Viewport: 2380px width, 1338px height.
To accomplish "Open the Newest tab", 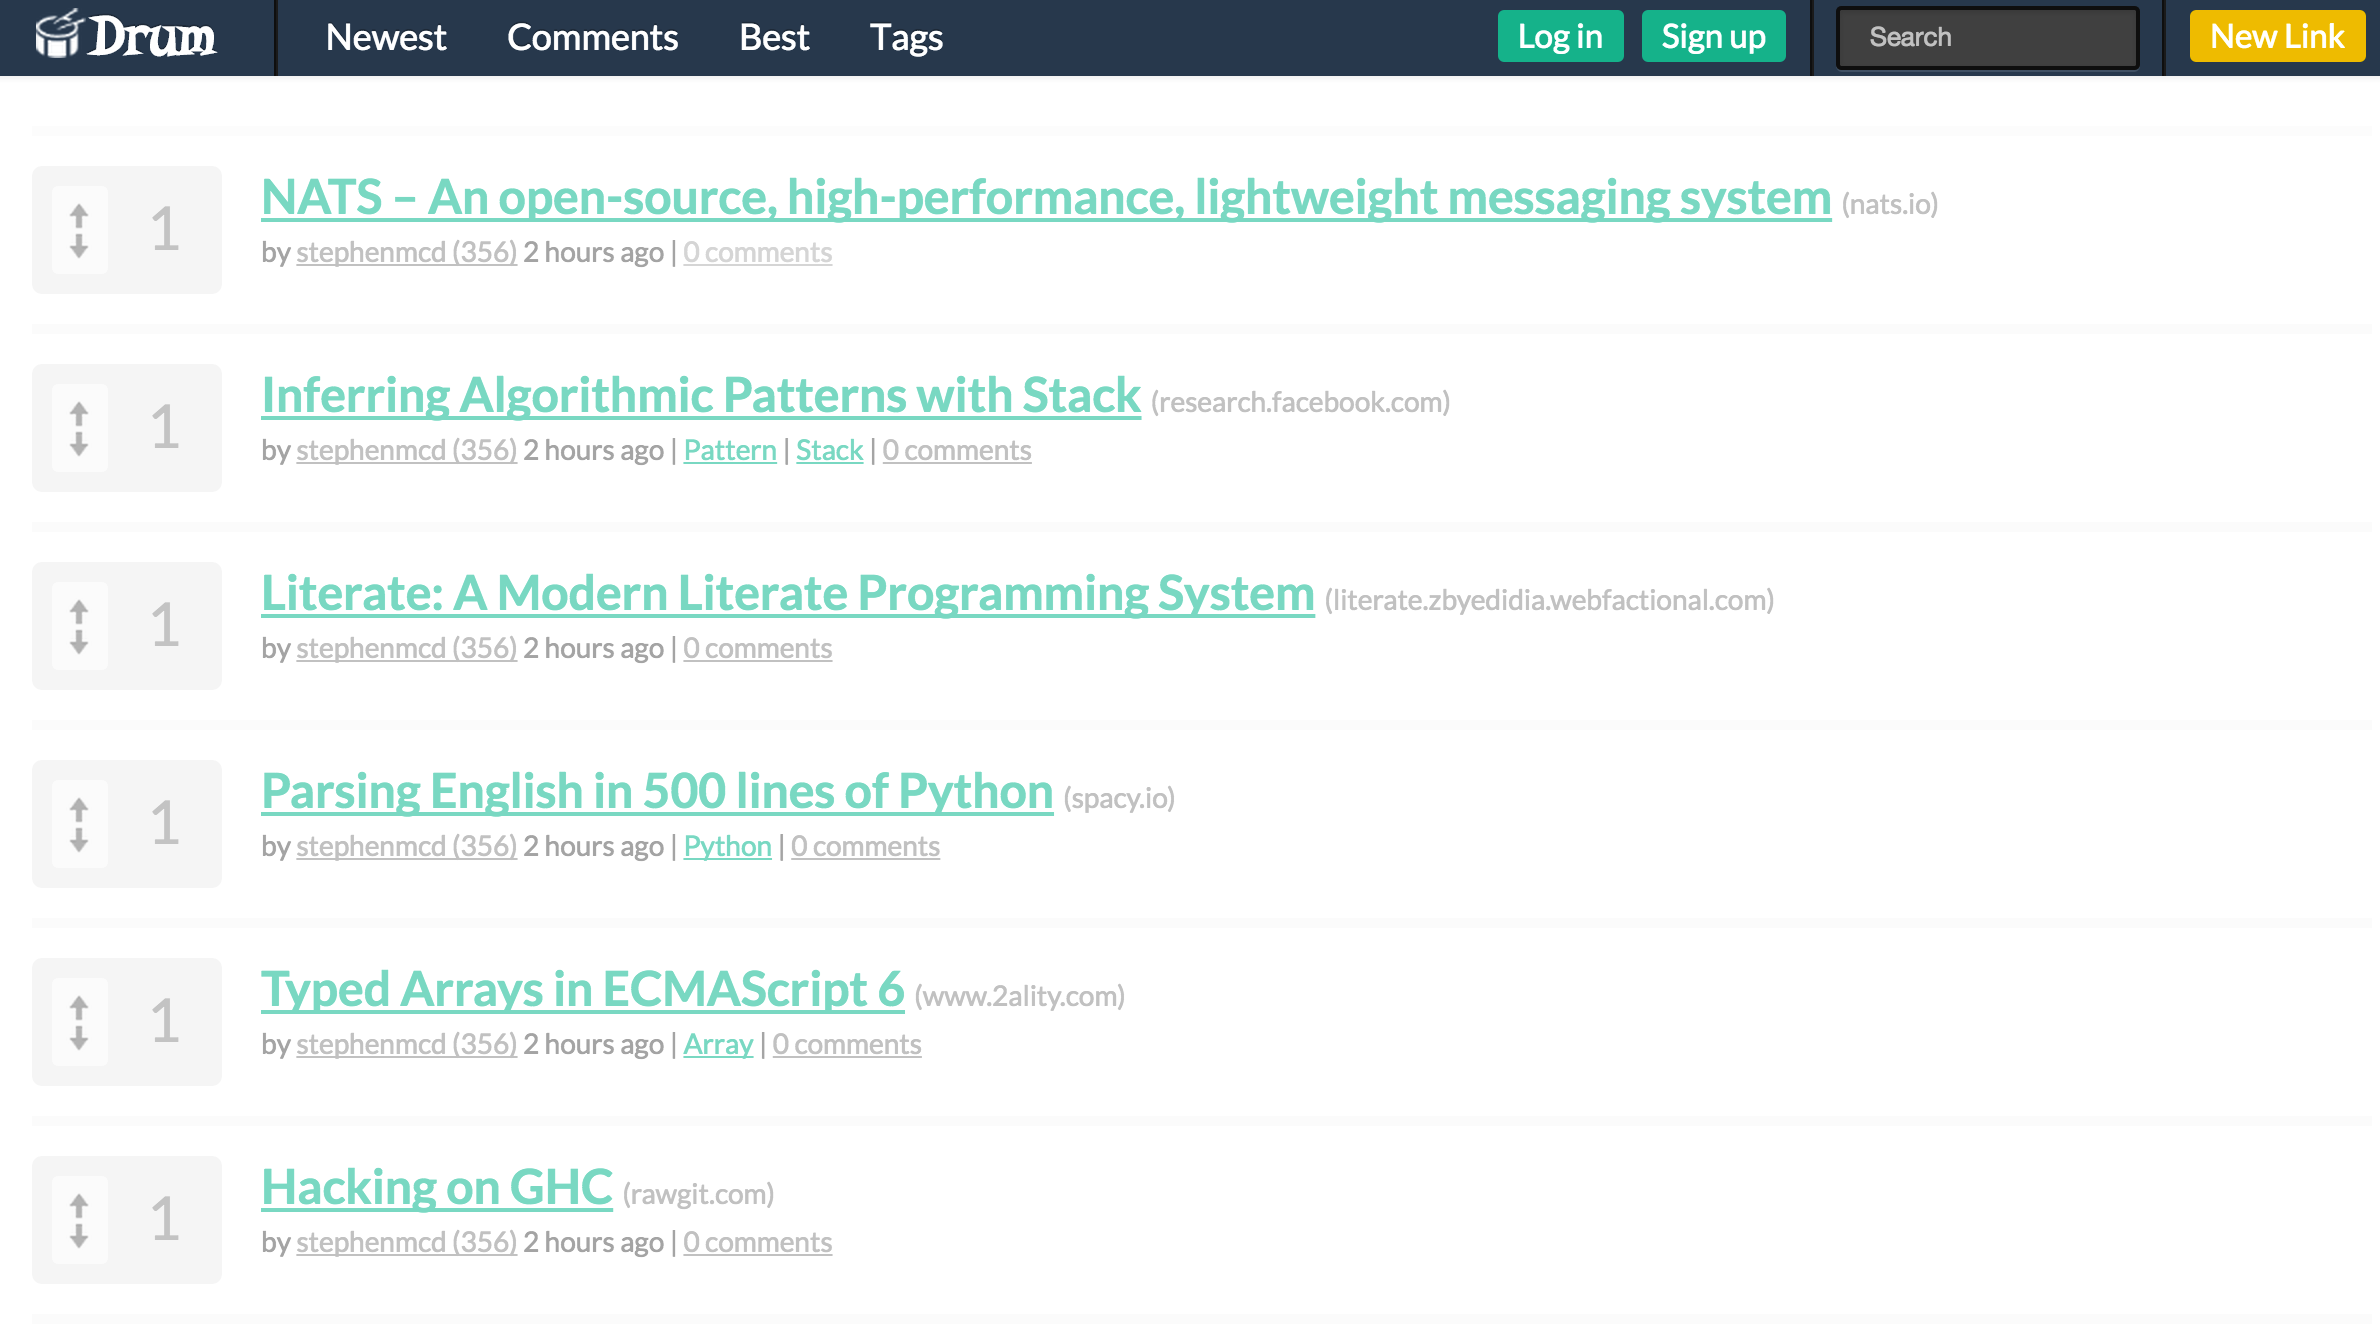I will [385, 38].
